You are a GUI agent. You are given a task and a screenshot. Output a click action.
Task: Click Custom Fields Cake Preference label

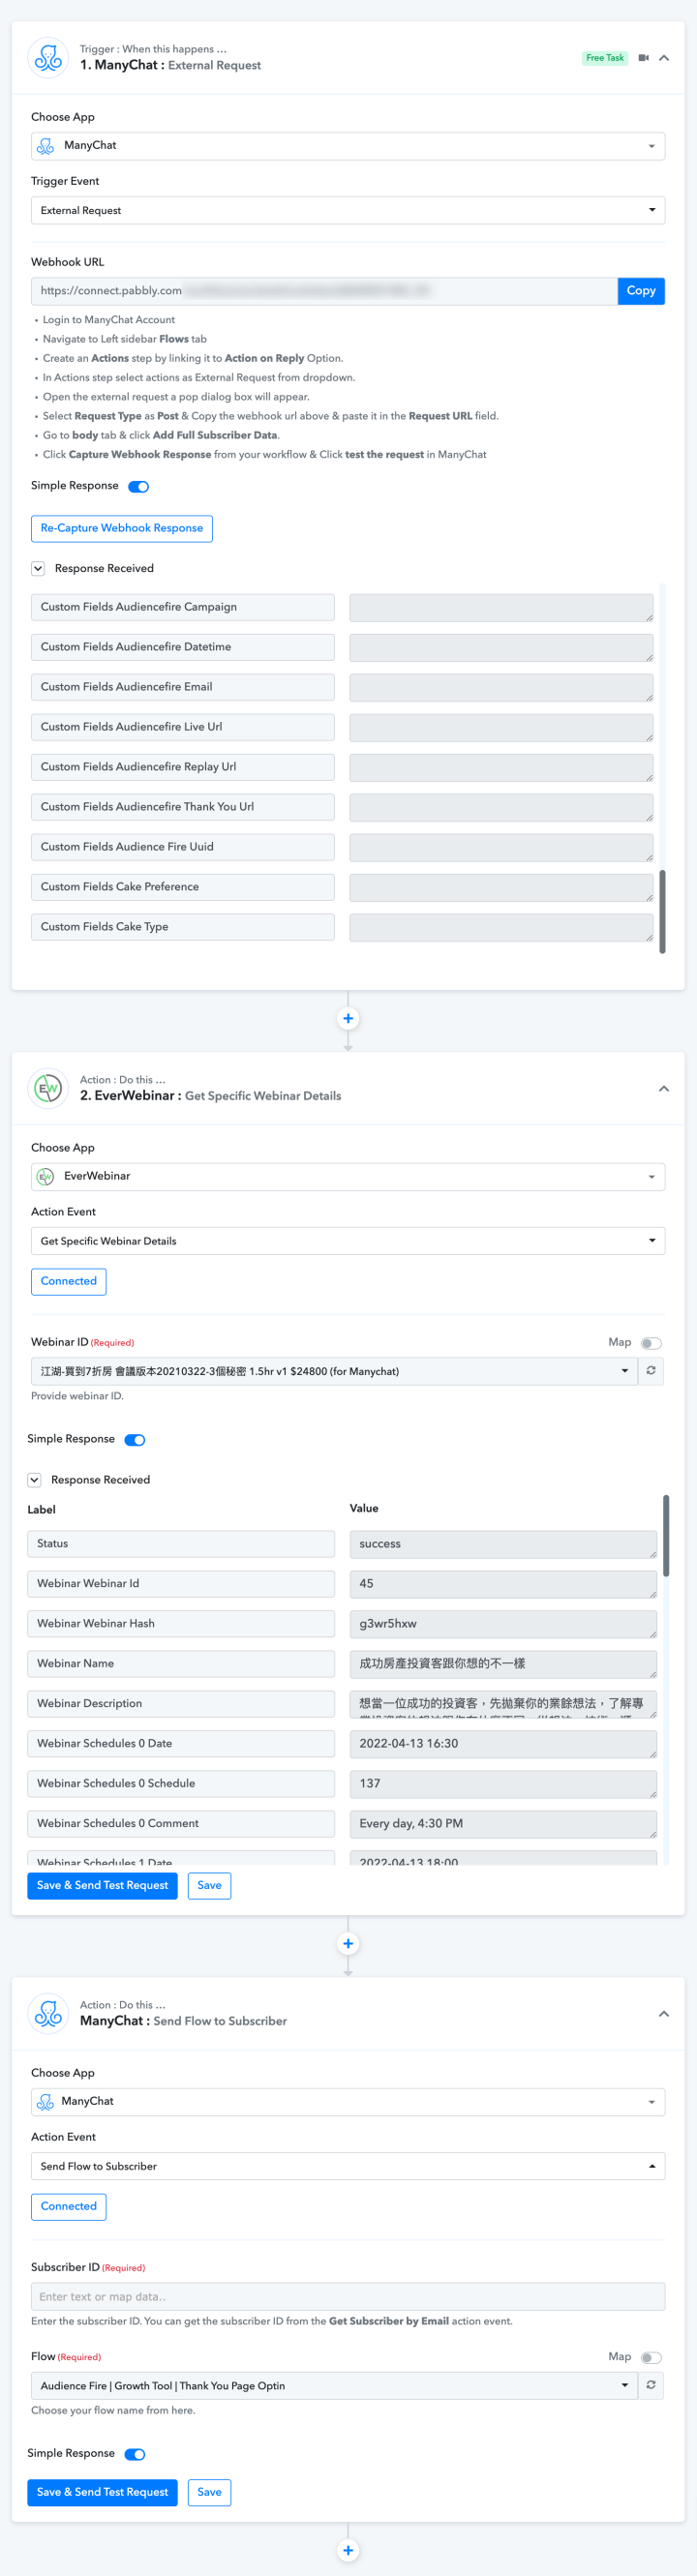[x=183, y=887]
